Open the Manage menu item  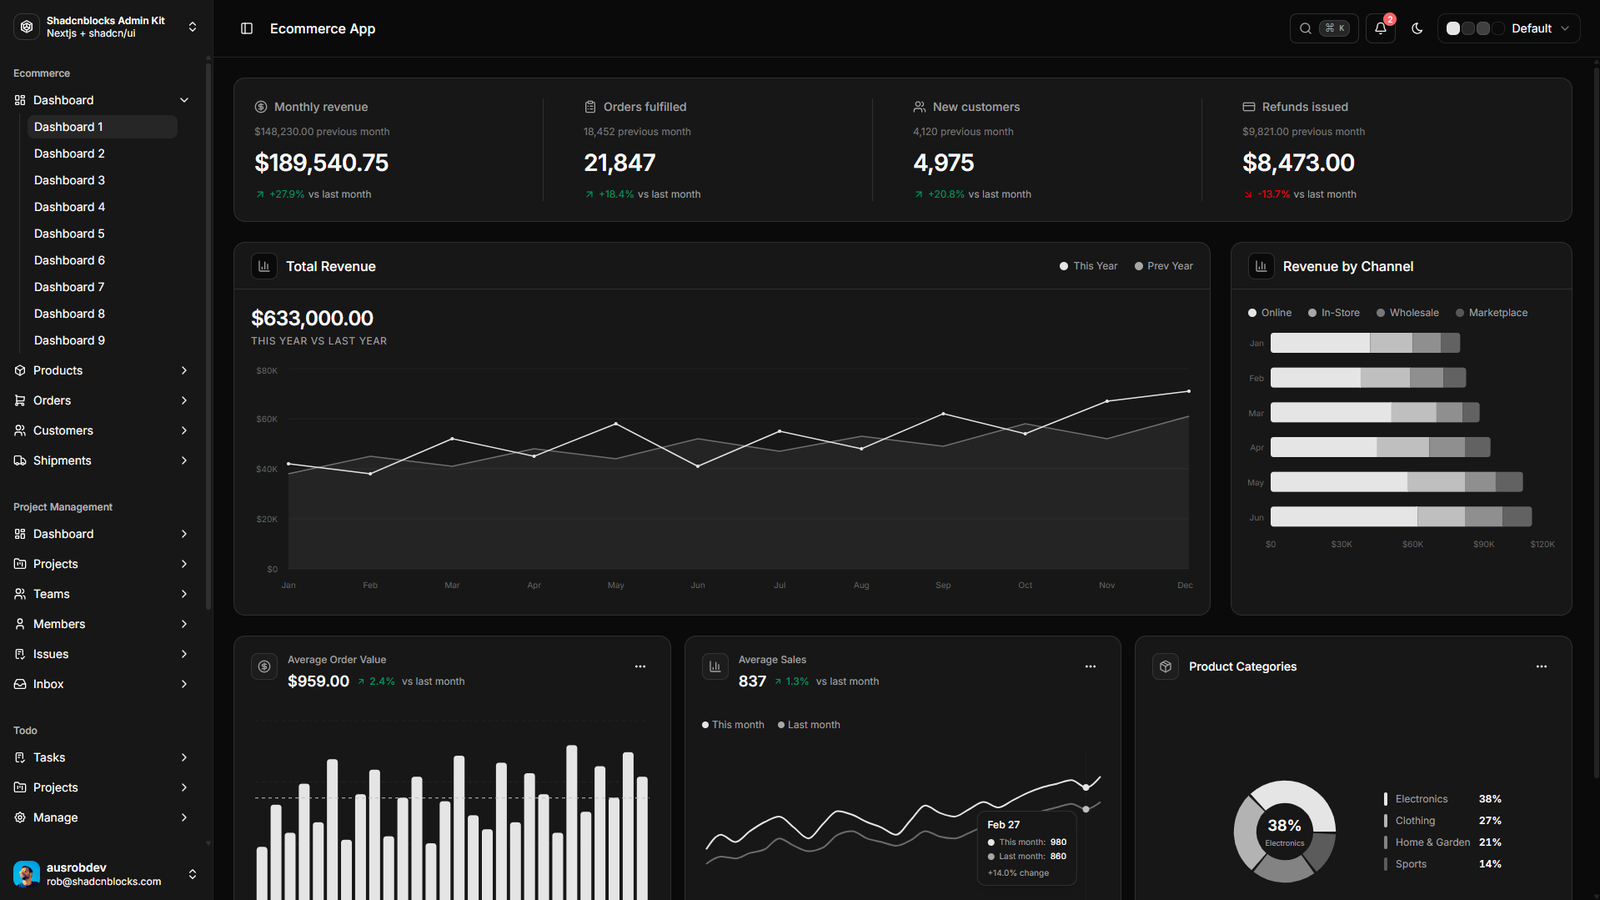[102, 818]
